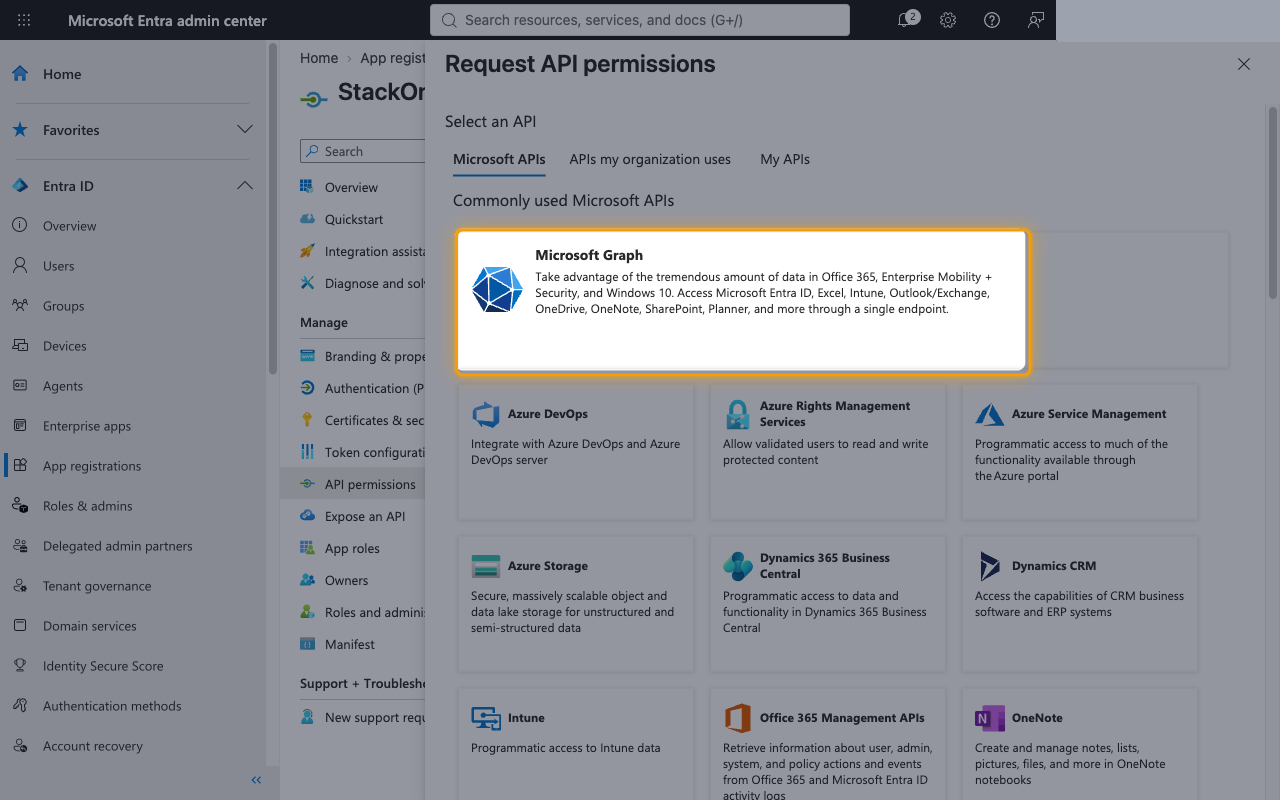This screenshot has height=800, width=1280.
Task: Collapse the Entra ID section chevron
Action: coord(245,186)
